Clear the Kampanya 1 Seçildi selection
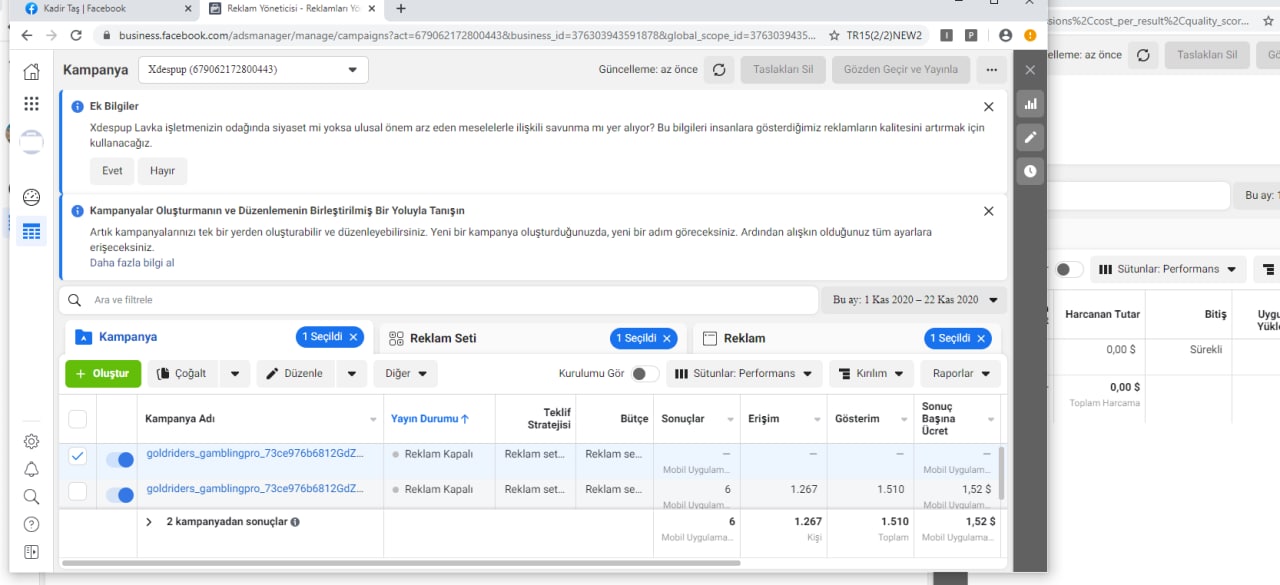1280x585 pixels. (x=353, y=338)
